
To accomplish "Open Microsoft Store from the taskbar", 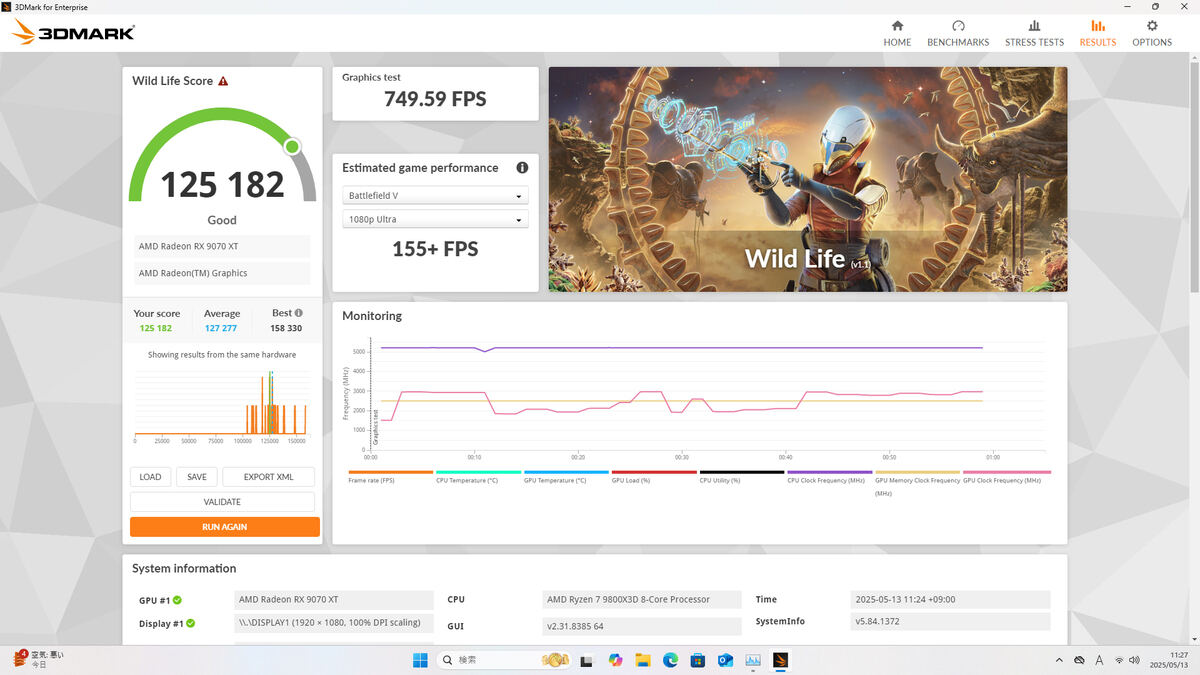I will 698,660.
